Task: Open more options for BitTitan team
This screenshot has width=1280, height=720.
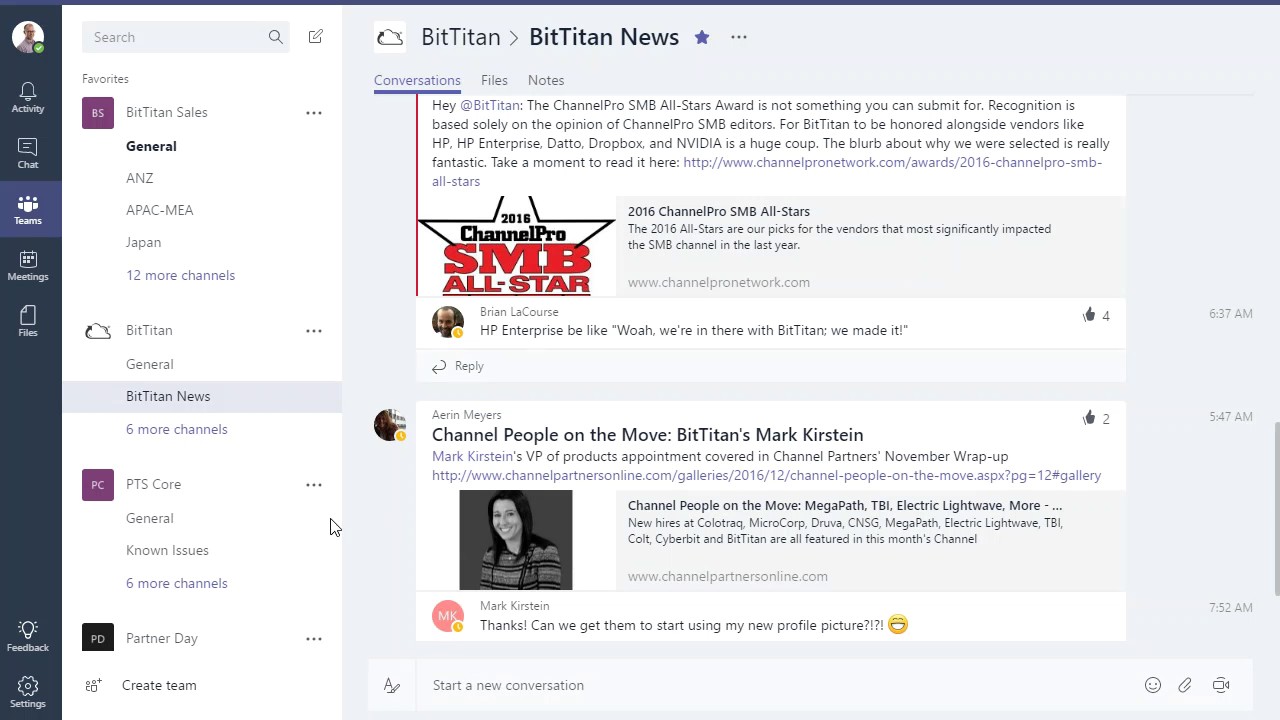Action: coord(314,331)
